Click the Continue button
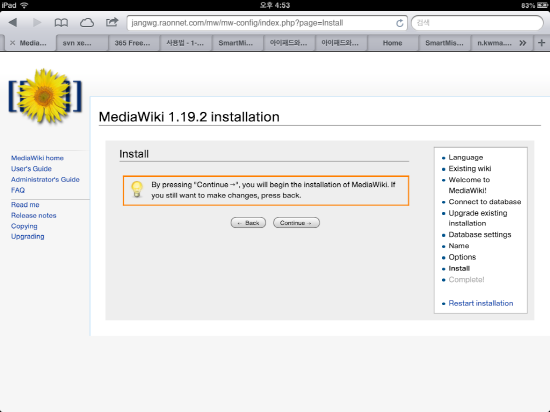550x412 pixels. [296, 223]
